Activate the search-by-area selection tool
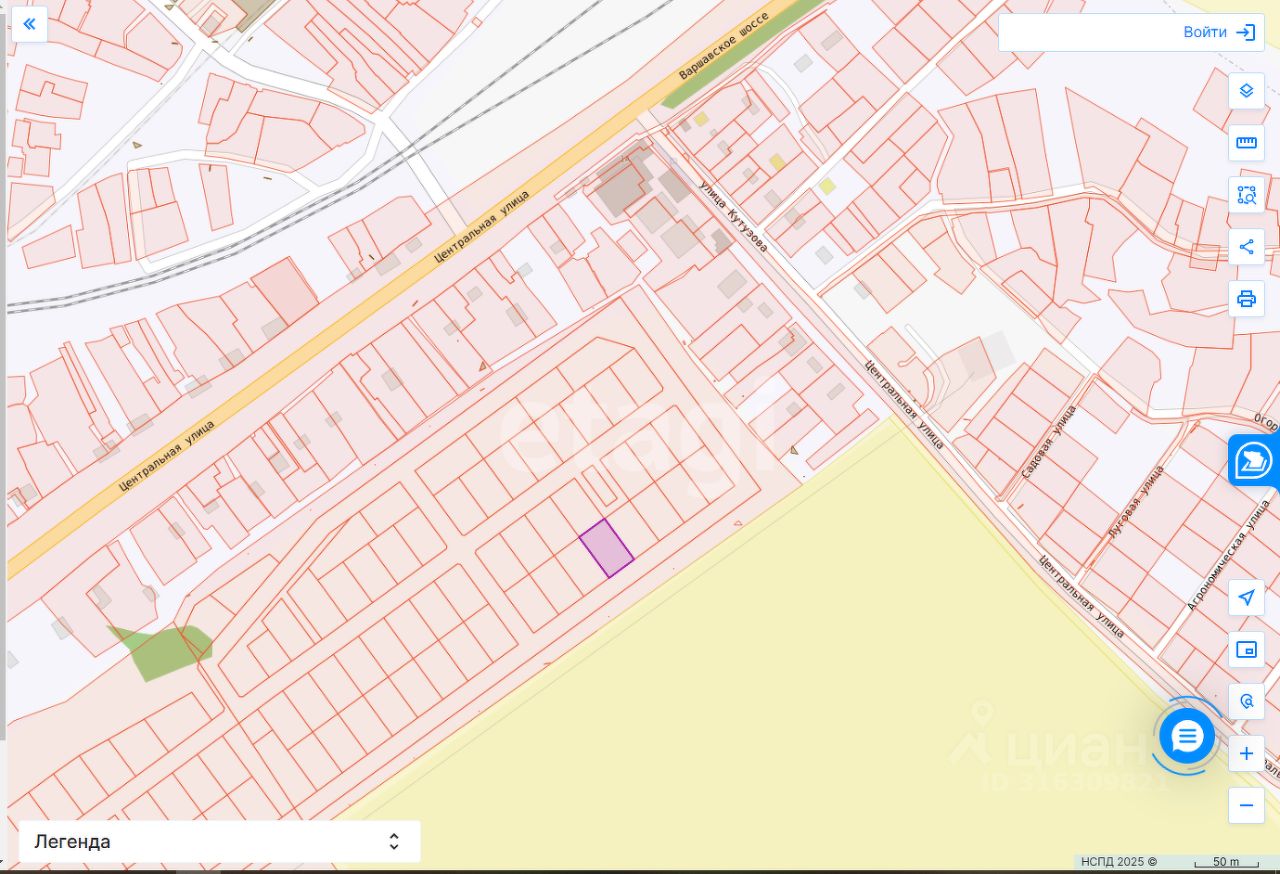Image resolution: width=1280 pixels, height=874 pixels. (x=1246, y=195)
